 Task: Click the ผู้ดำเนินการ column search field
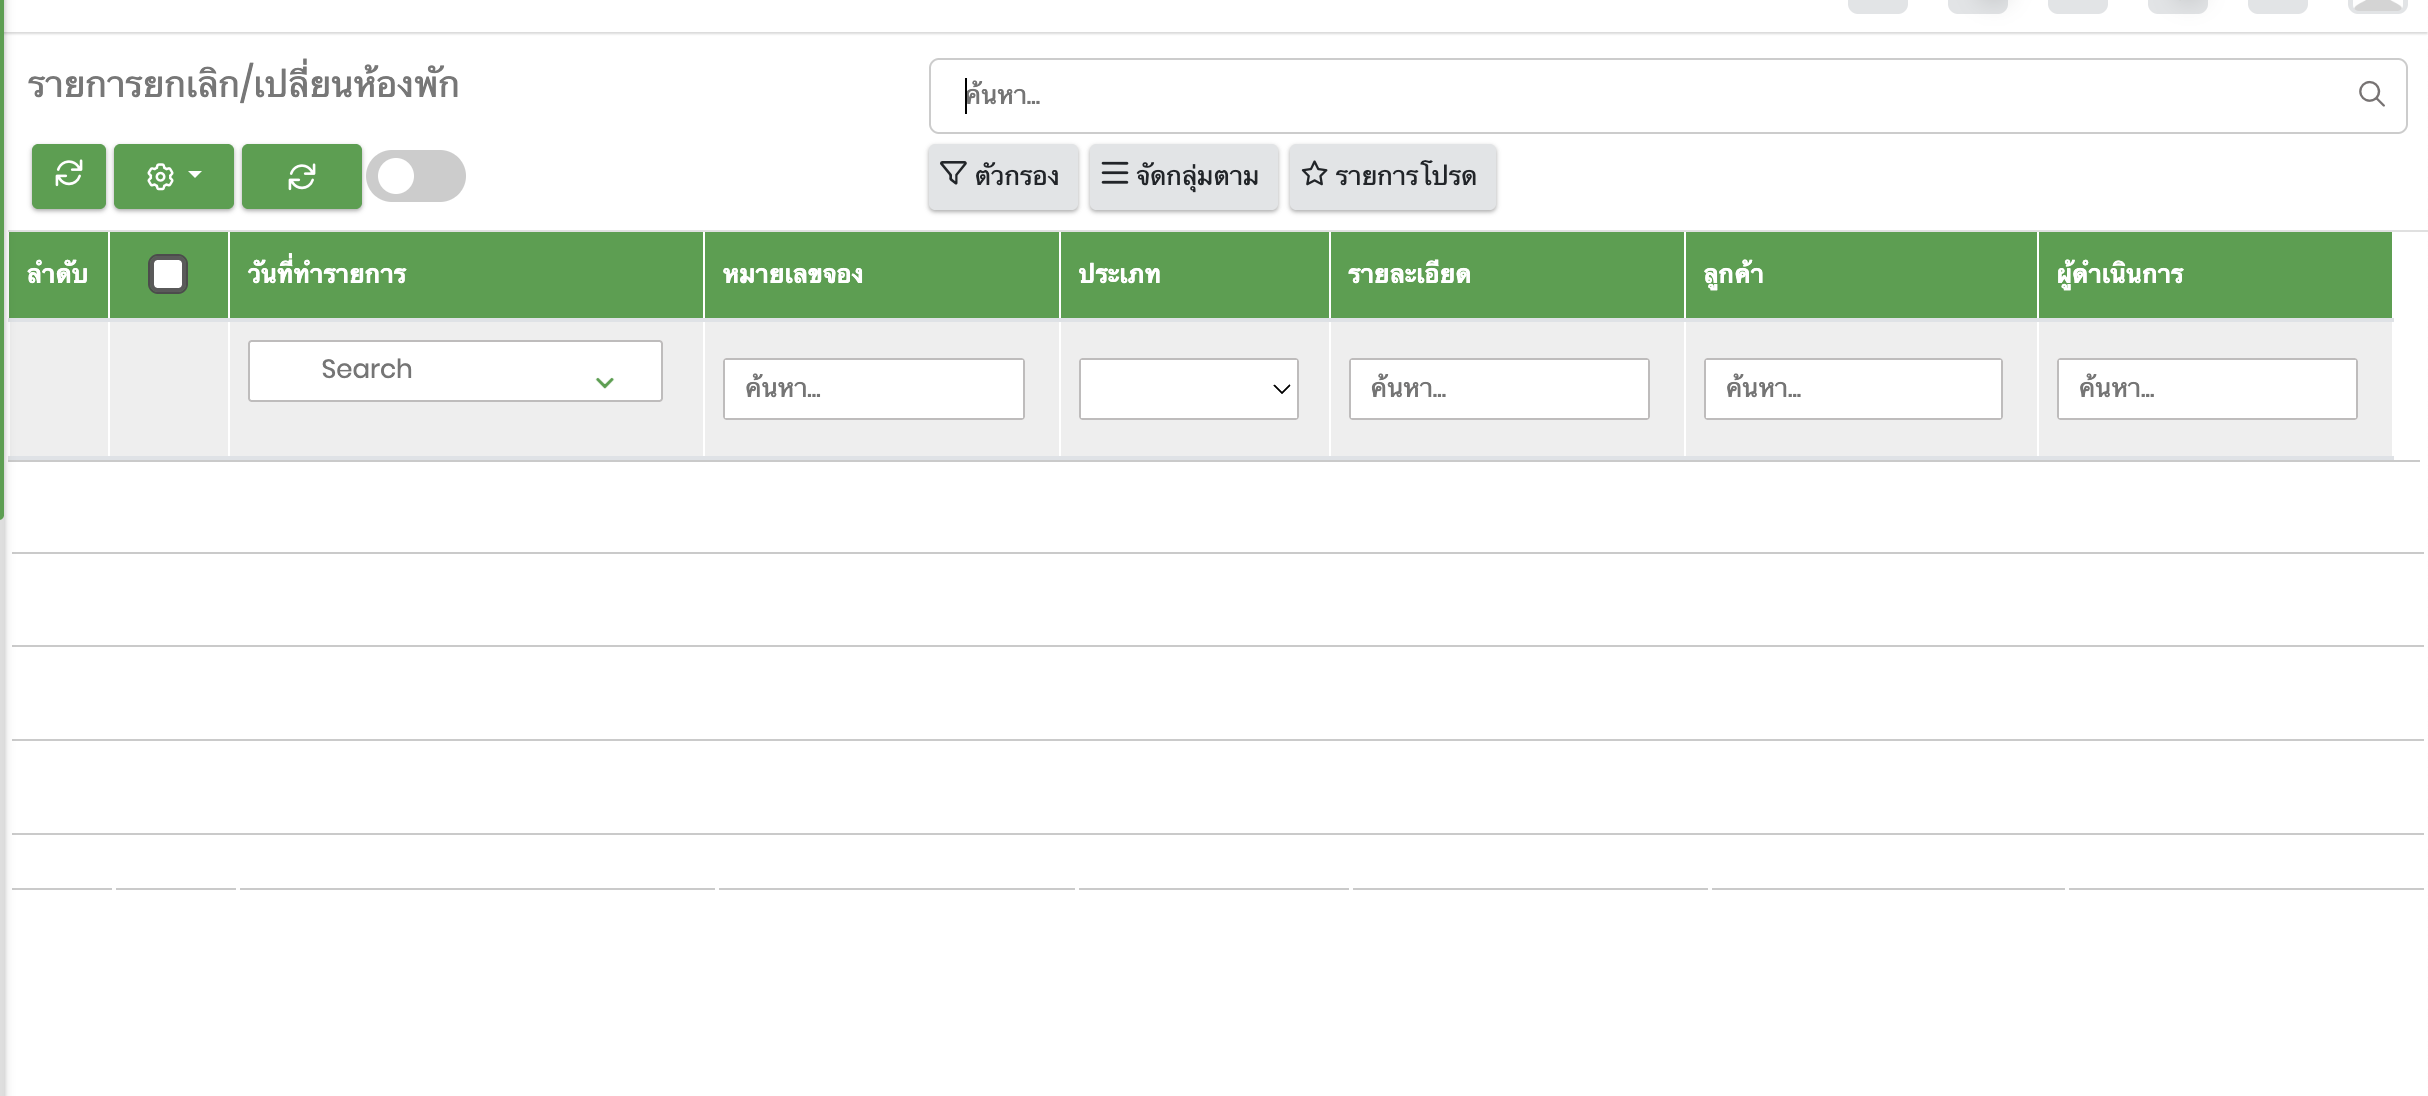pos(2206,389)
